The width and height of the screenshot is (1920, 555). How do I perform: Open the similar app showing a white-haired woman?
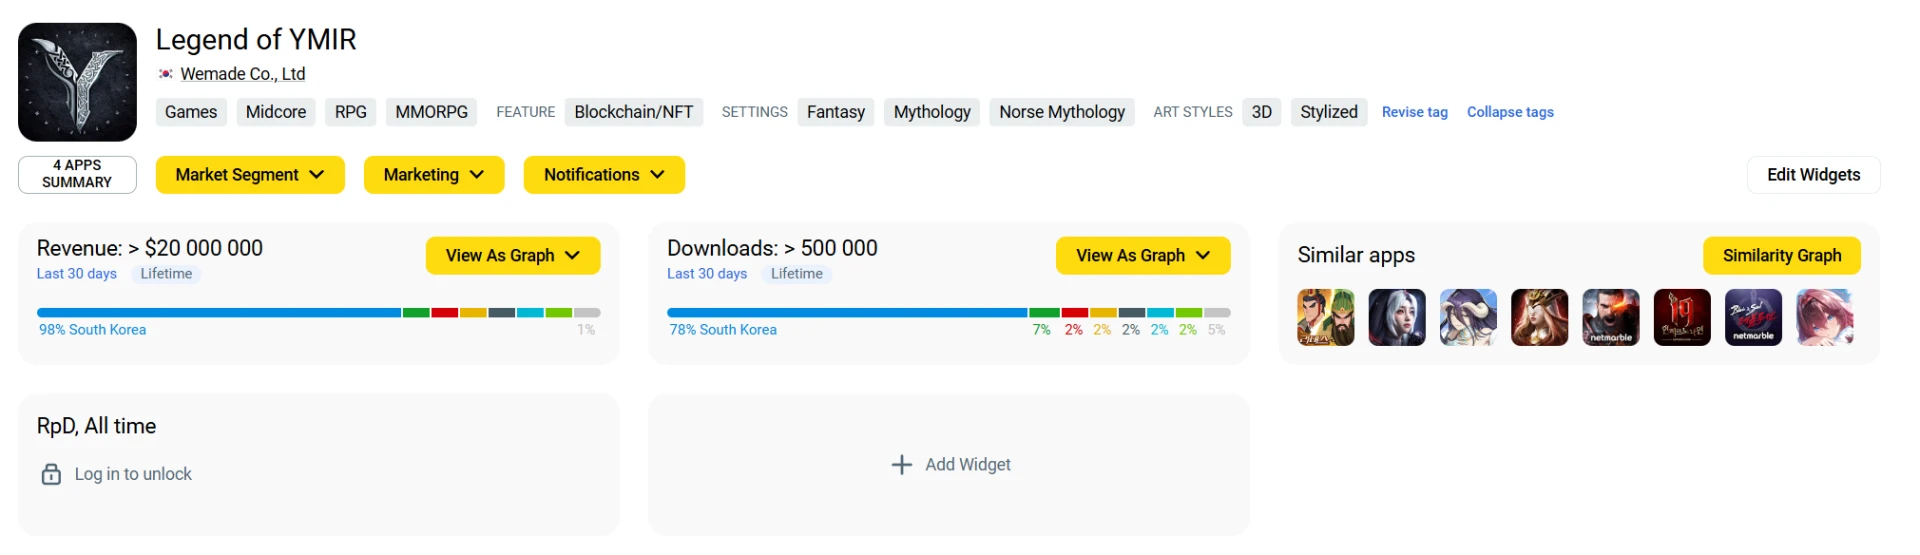(x=1396, y=317)
